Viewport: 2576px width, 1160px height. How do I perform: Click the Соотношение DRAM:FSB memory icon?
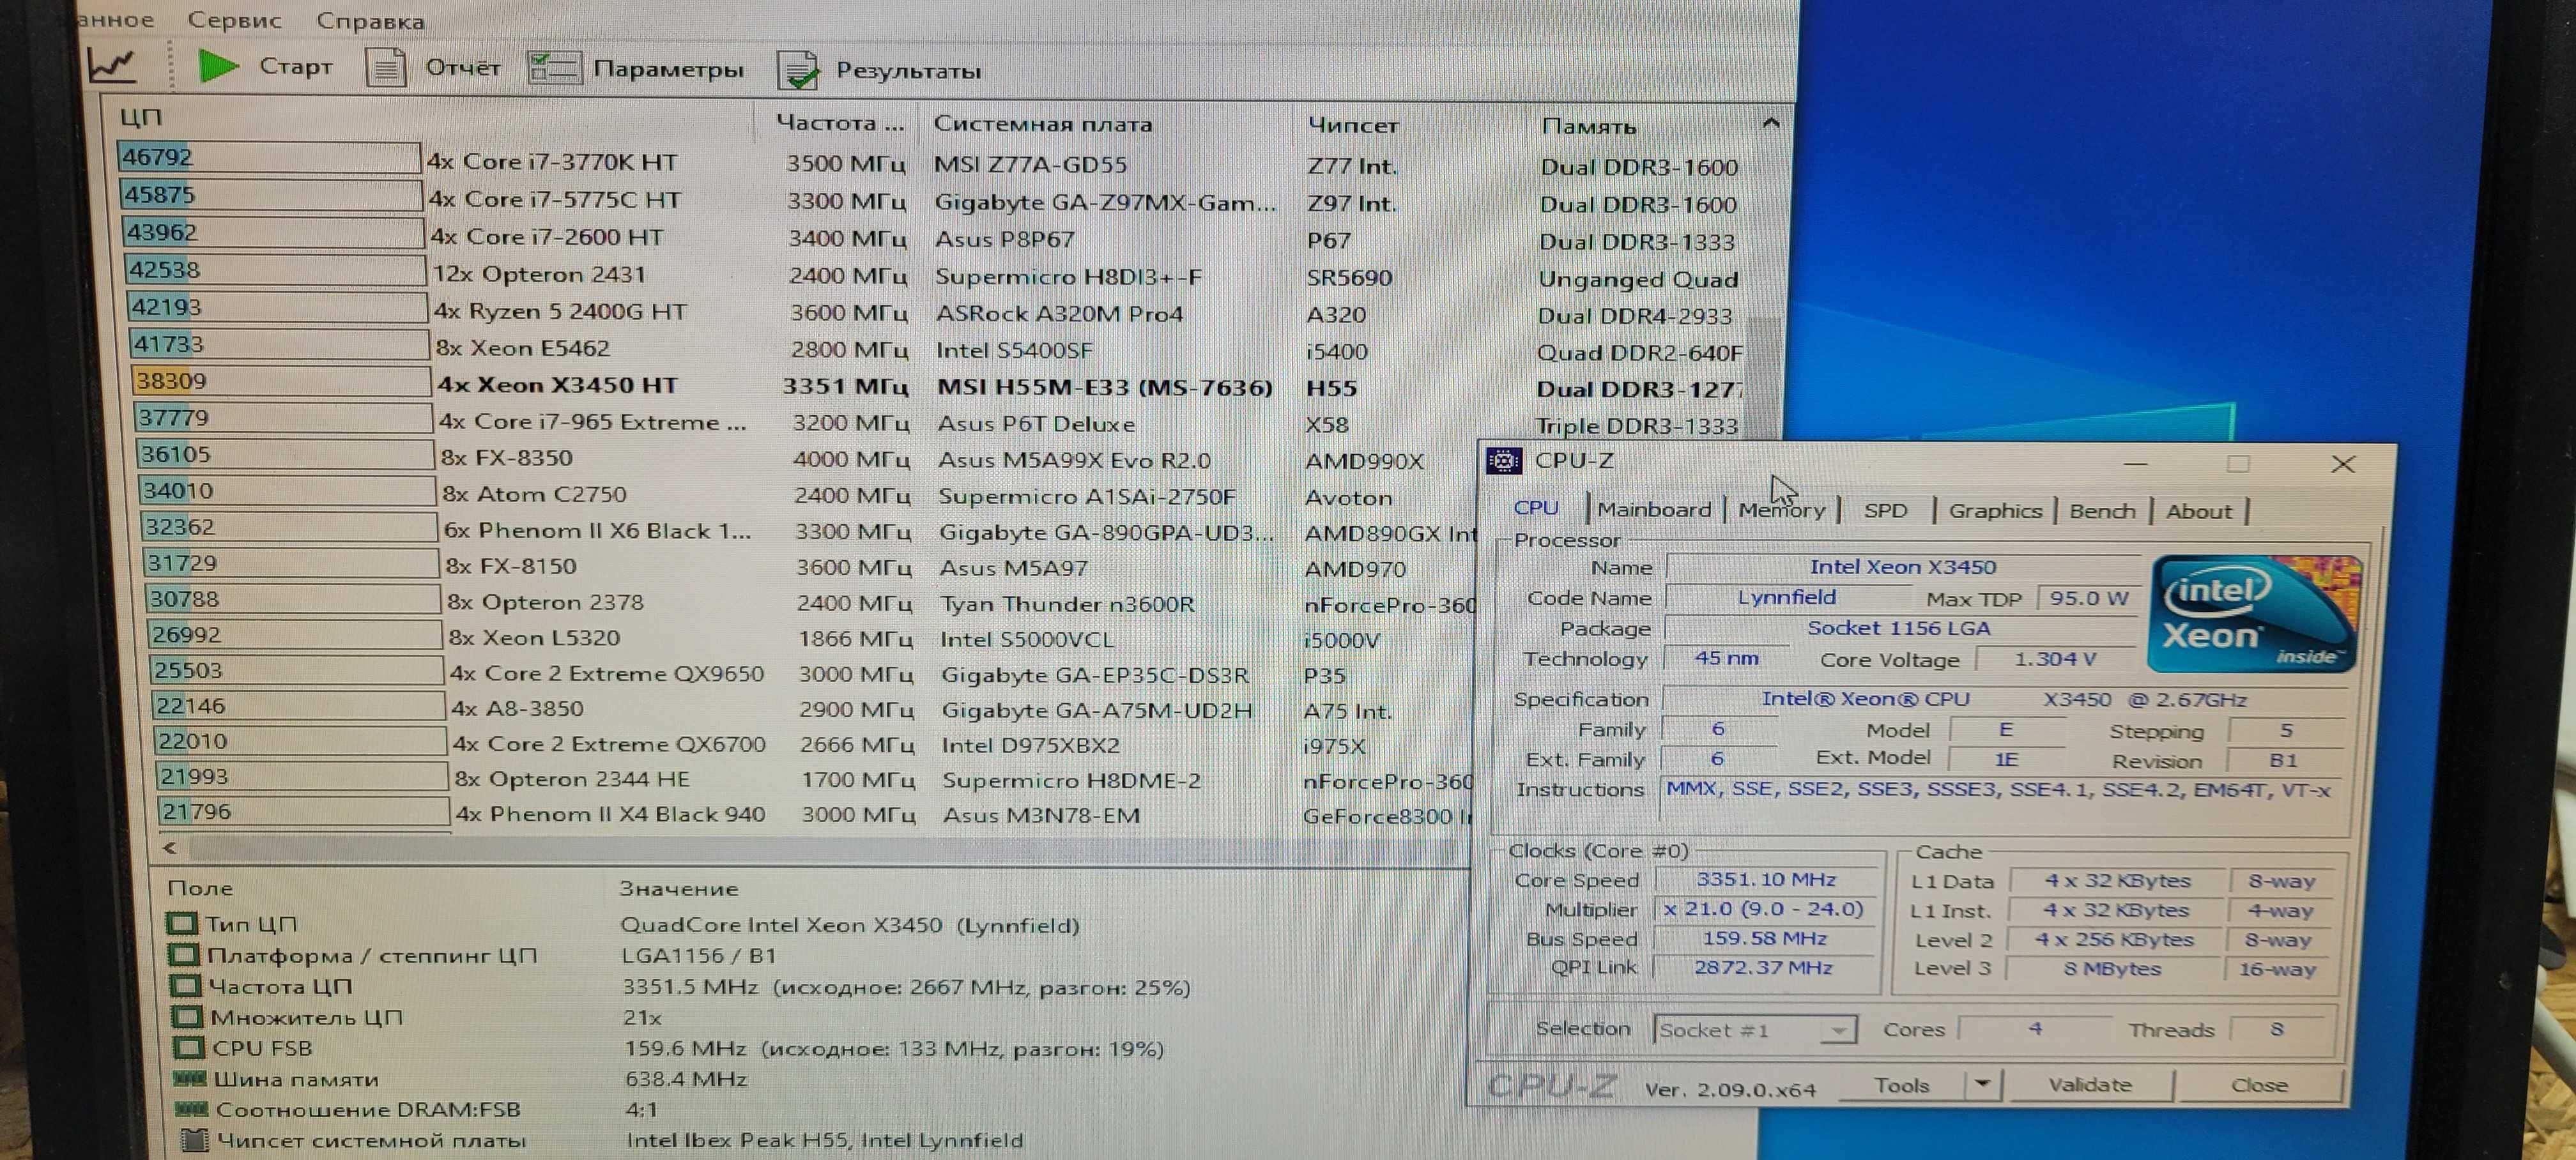(192, 1108)
